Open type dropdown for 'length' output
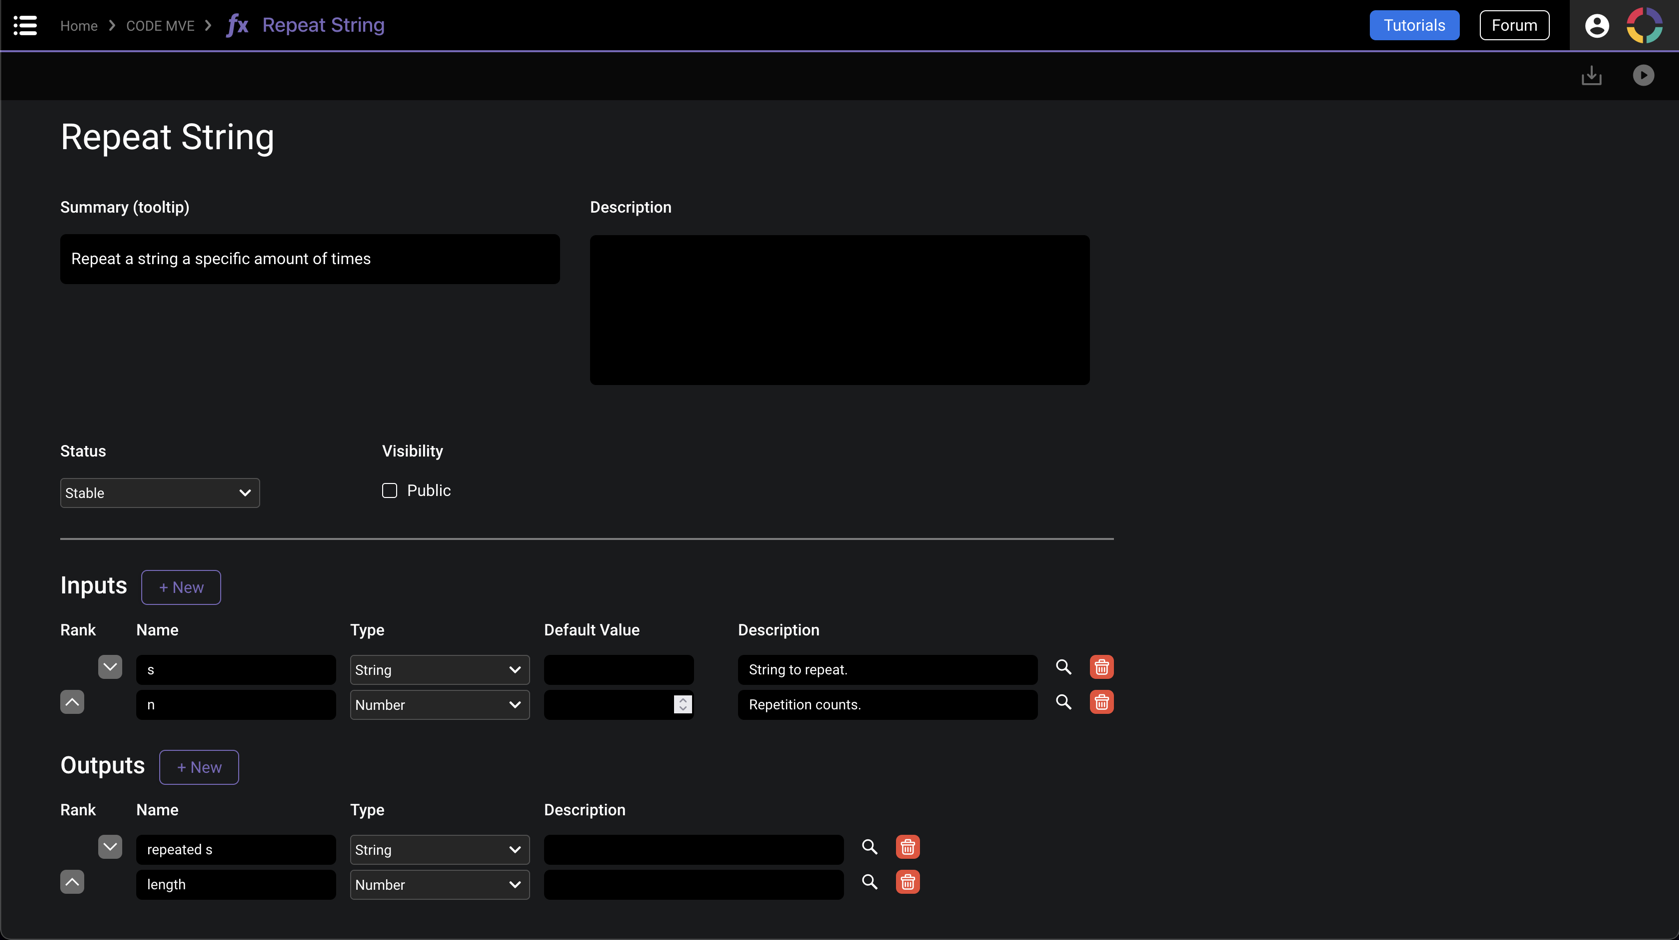The width and height of the screenshot is (1679, 940). [x=439, y=885]
